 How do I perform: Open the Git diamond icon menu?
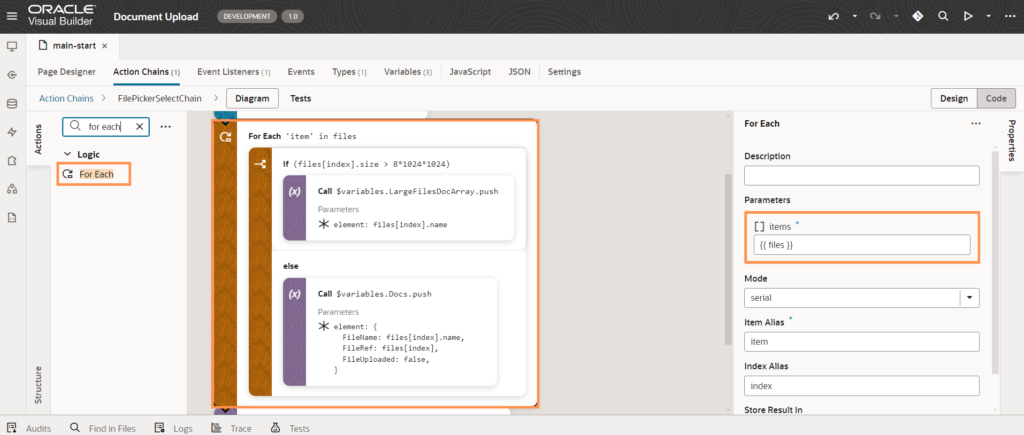click(918, 17)
